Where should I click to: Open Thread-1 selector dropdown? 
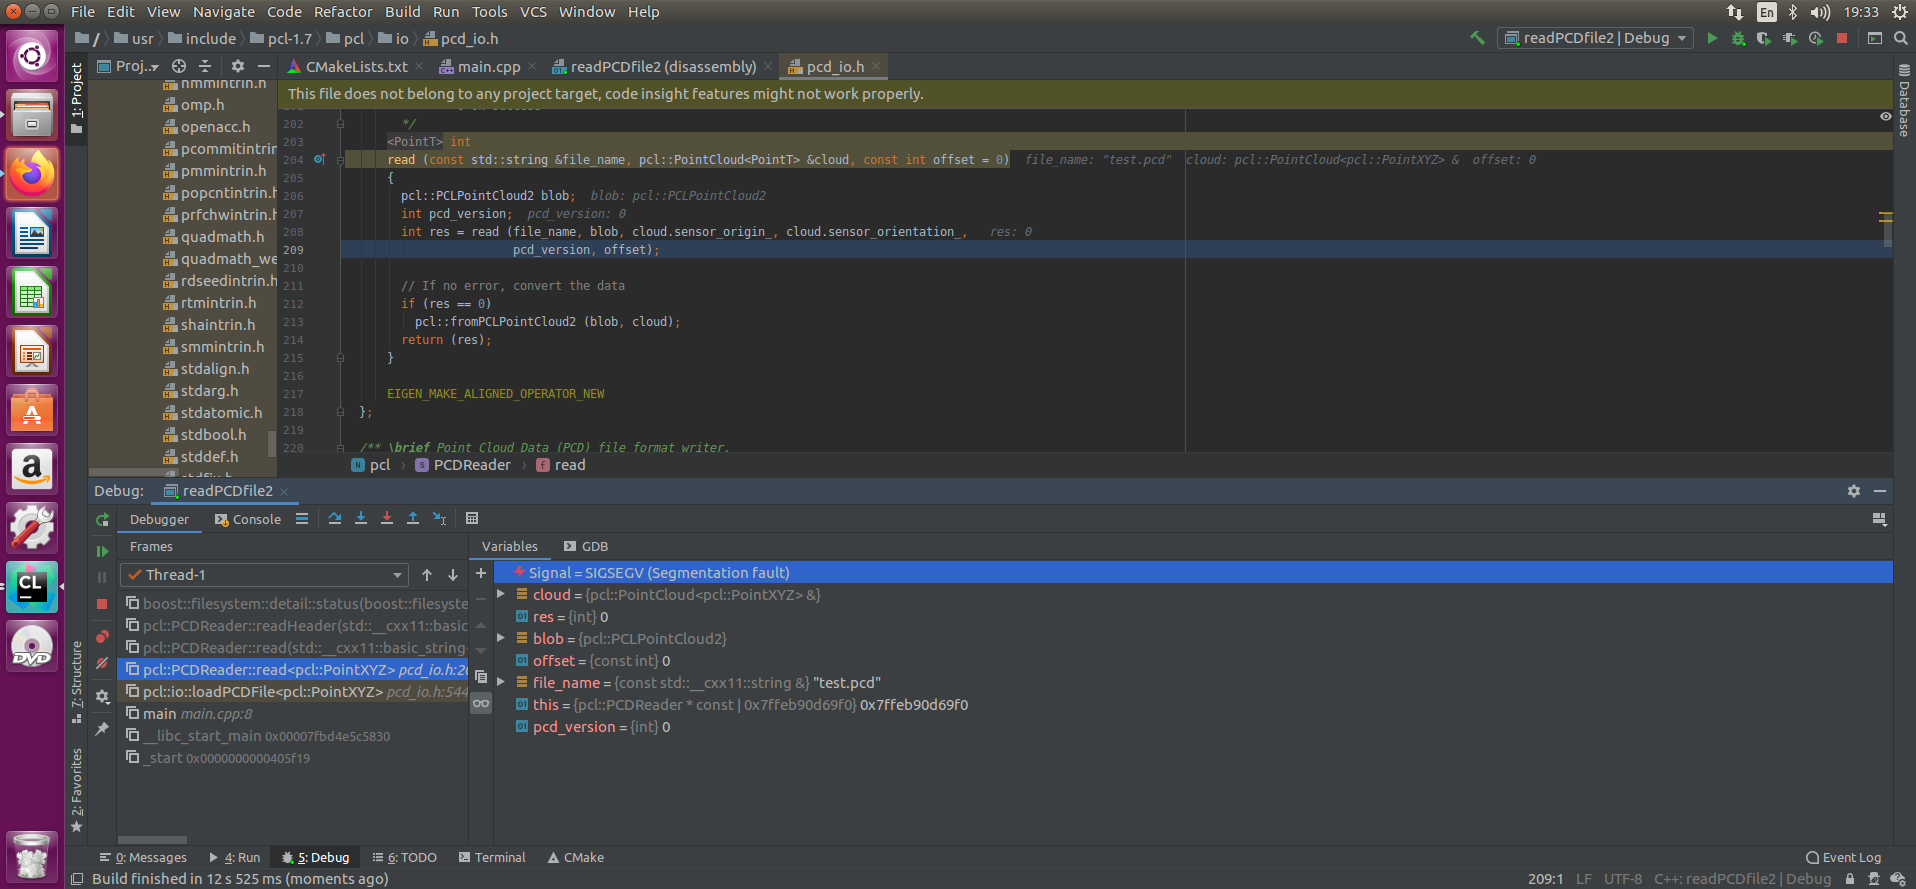264,575
